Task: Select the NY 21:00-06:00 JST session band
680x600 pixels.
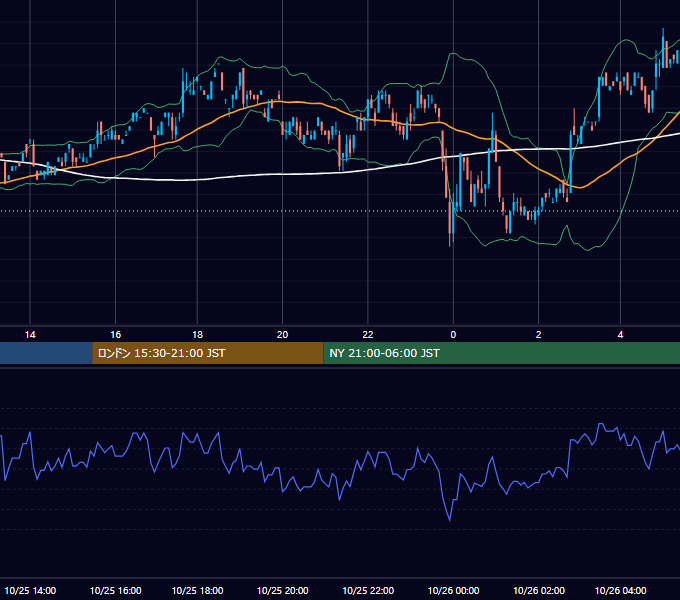Action: pyautogui.click(x=502, y=353)
